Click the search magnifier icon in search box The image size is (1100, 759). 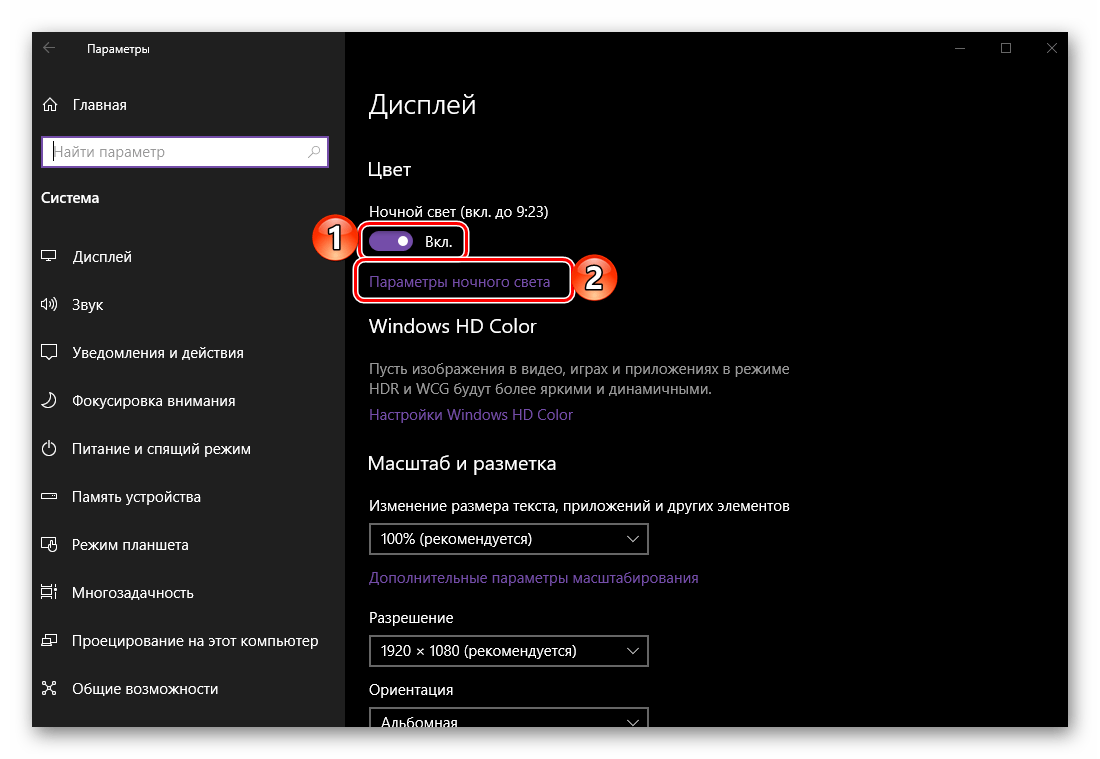tap(314, 152)
